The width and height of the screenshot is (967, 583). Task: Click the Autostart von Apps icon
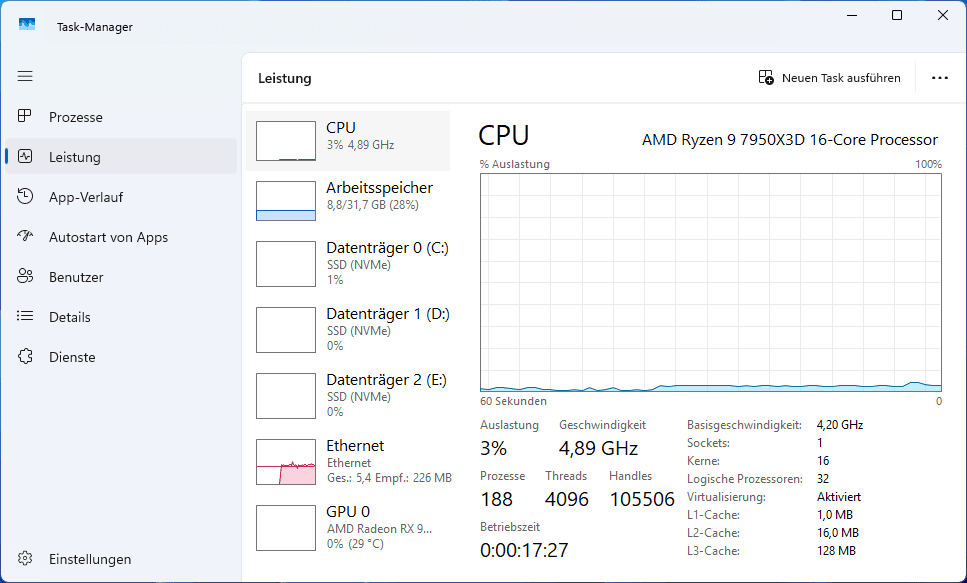pyautogui.click(x=26, y=237)
